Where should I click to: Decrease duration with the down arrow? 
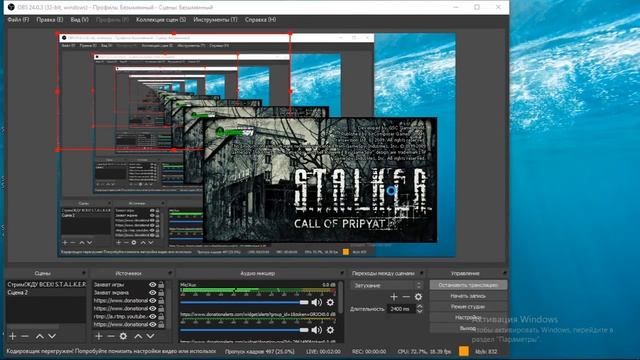420,311
